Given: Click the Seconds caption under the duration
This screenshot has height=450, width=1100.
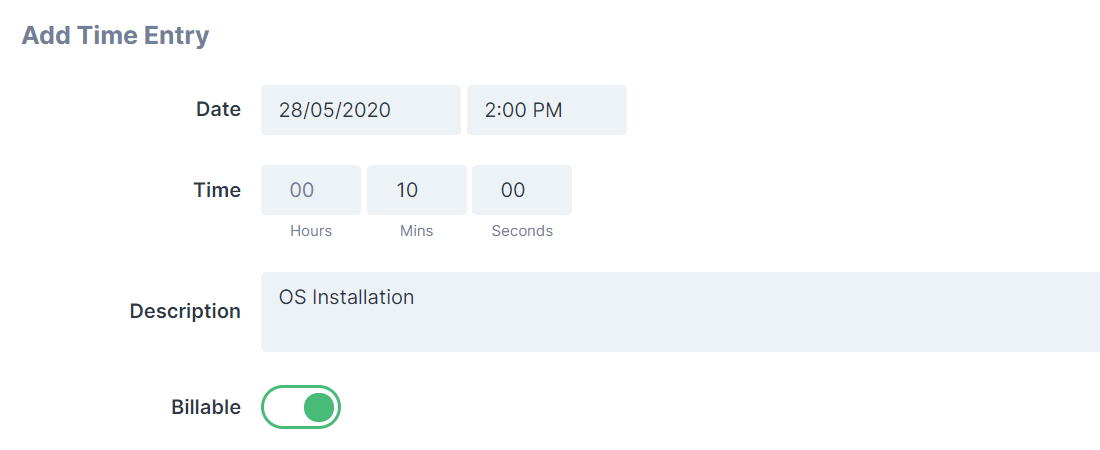Looking at the screenshot, I should tap(522, 231).
